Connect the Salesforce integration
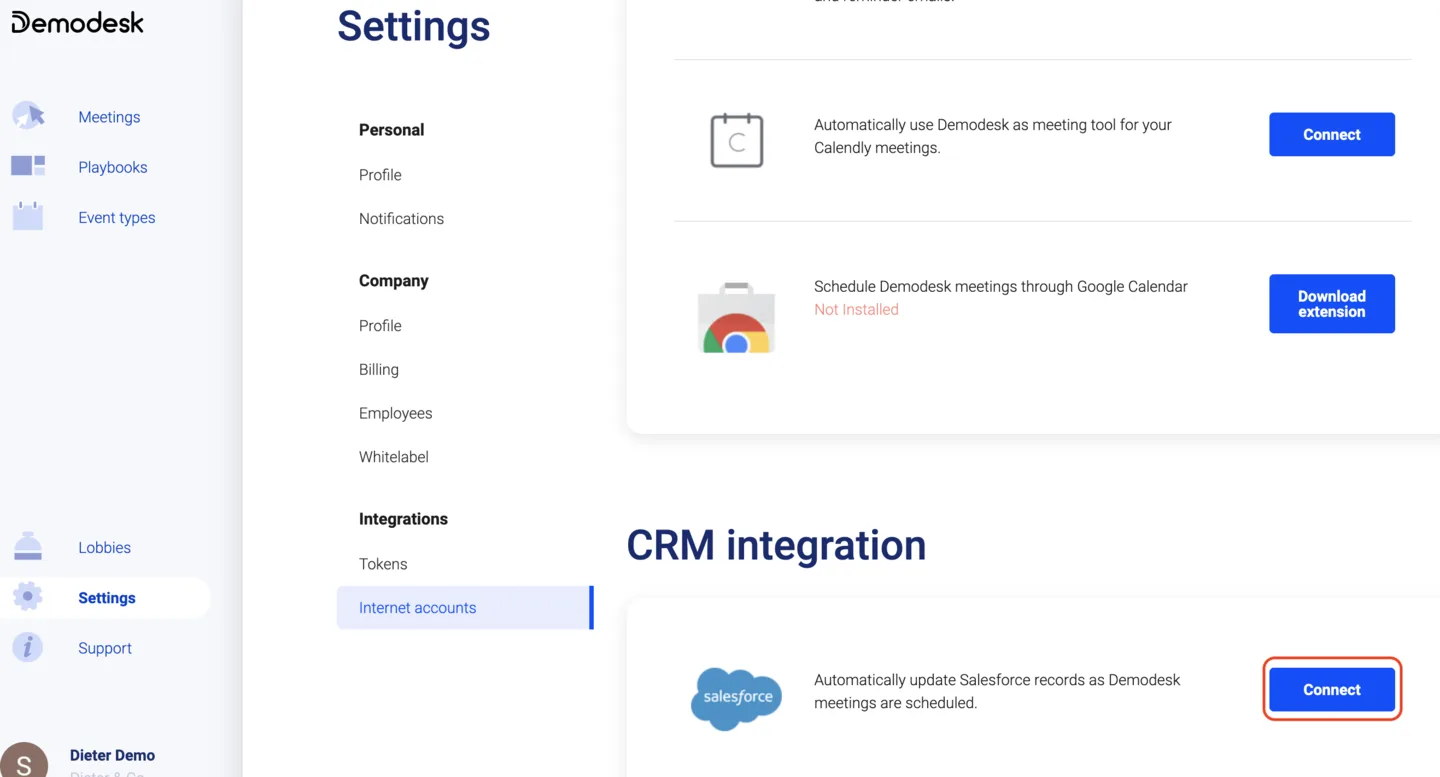Image resolution: width=1440 pixels, height=777 pixels. [x=1332, y=690]
